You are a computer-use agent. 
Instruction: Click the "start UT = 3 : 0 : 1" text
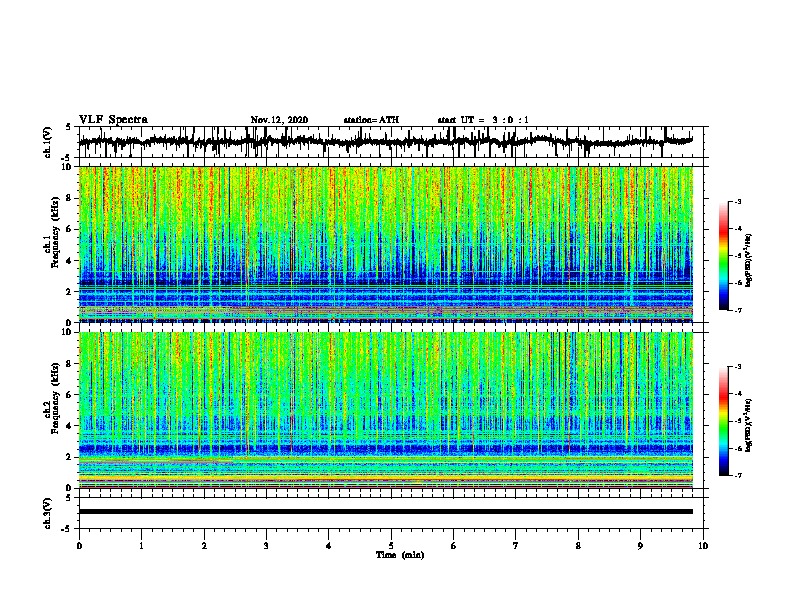click(x=483, y=120)
